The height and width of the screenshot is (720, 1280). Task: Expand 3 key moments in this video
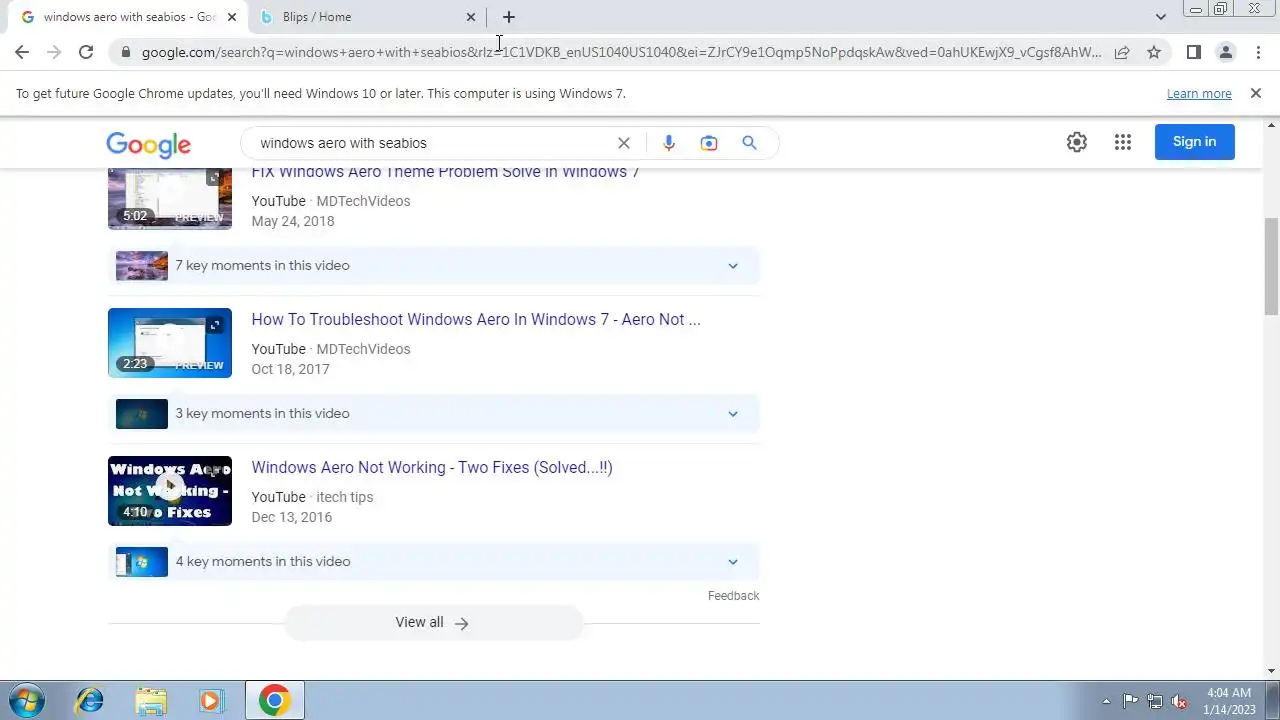click(x=434, y=413)
